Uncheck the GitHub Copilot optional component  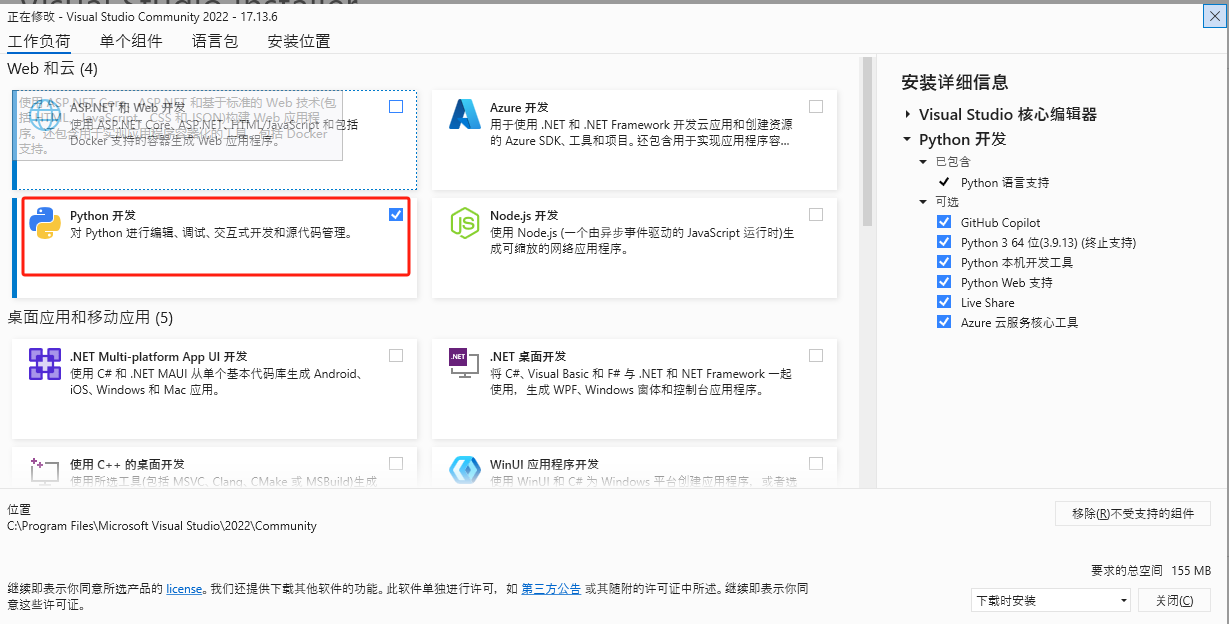[x=944, y=222]
